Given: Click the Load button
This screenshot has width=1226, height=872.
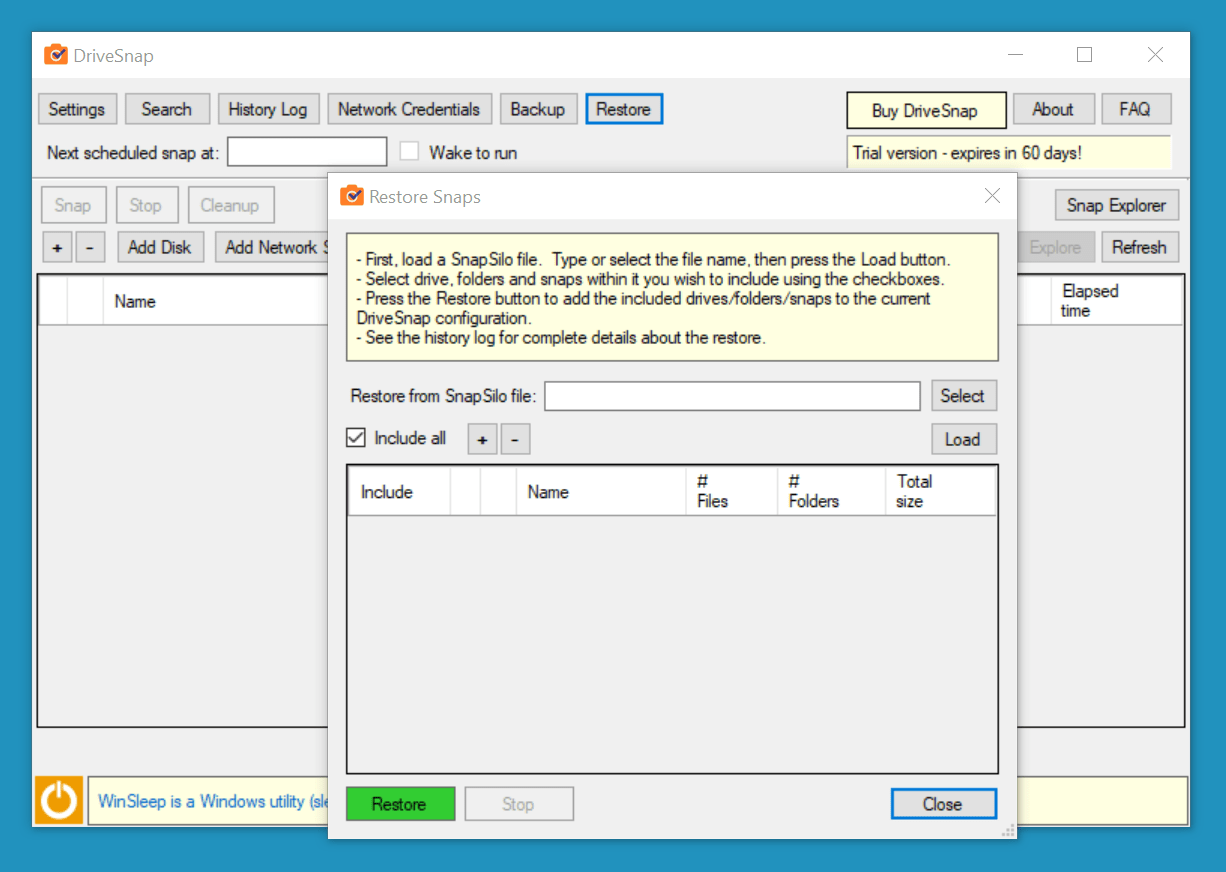Looking at the screenshot, I should [x=964, y=439].
